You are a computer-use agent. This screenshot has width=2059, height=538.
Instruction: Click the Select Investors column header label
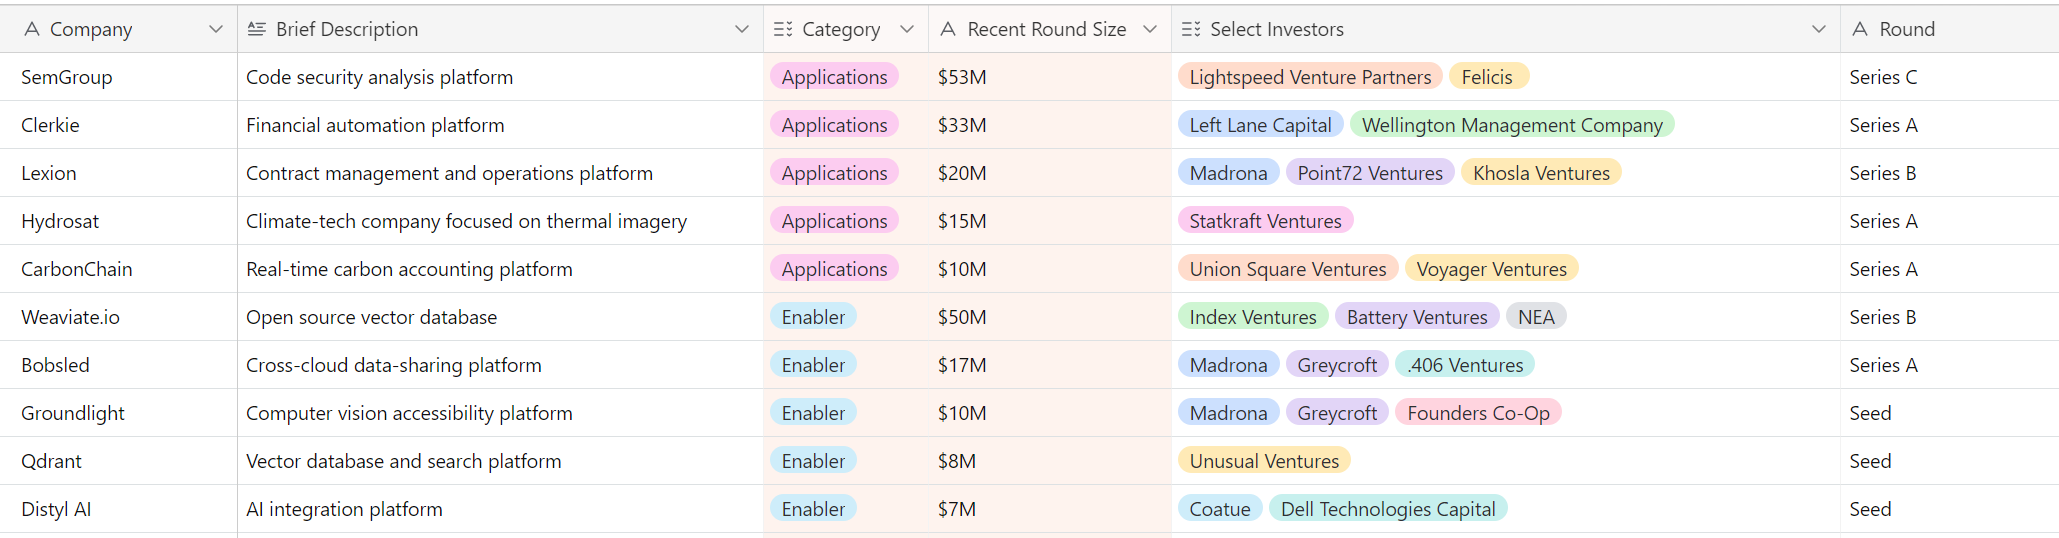pyautogui.click(x=1277, y=29)
